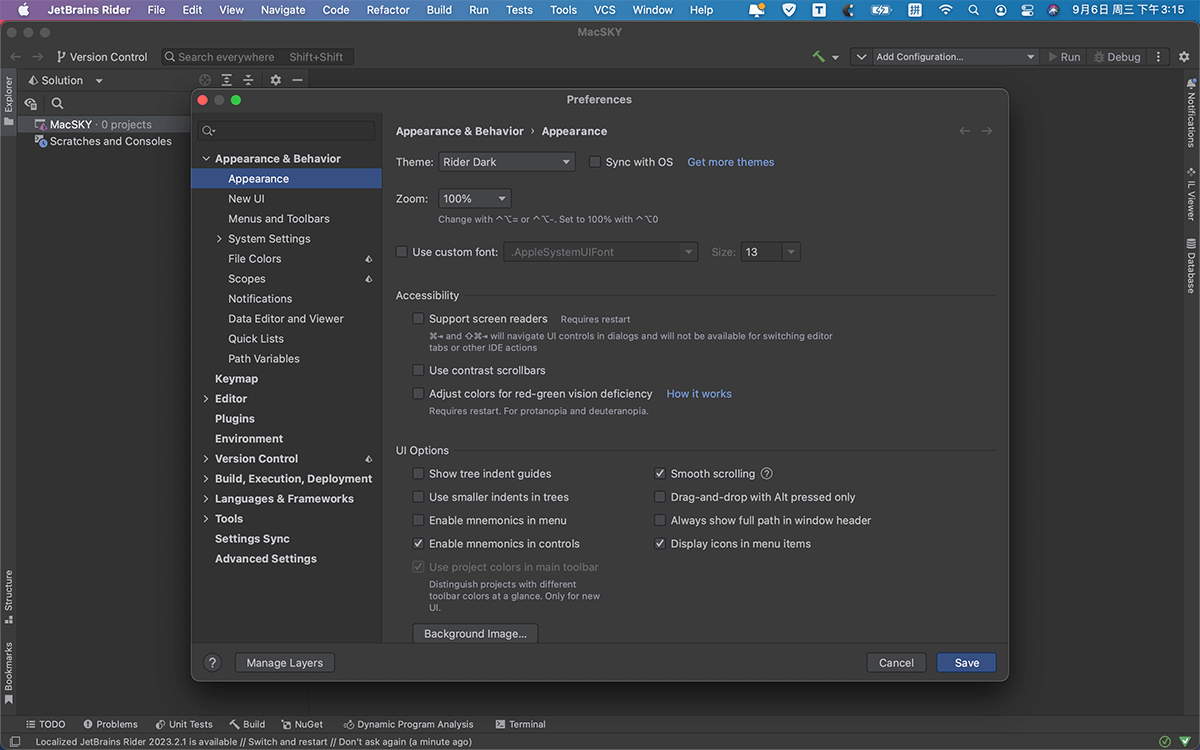
Task: Click the Background Image... button
Action: point(475,634)
